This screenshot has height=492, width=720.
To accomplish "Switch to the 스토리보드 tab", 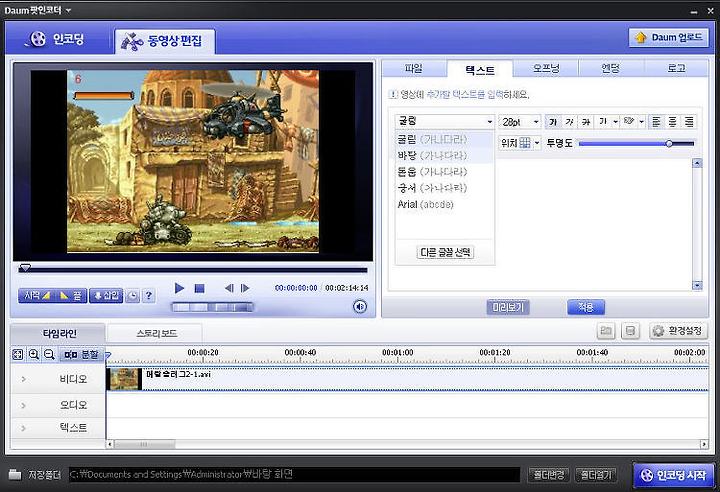I will click(156, 334).
